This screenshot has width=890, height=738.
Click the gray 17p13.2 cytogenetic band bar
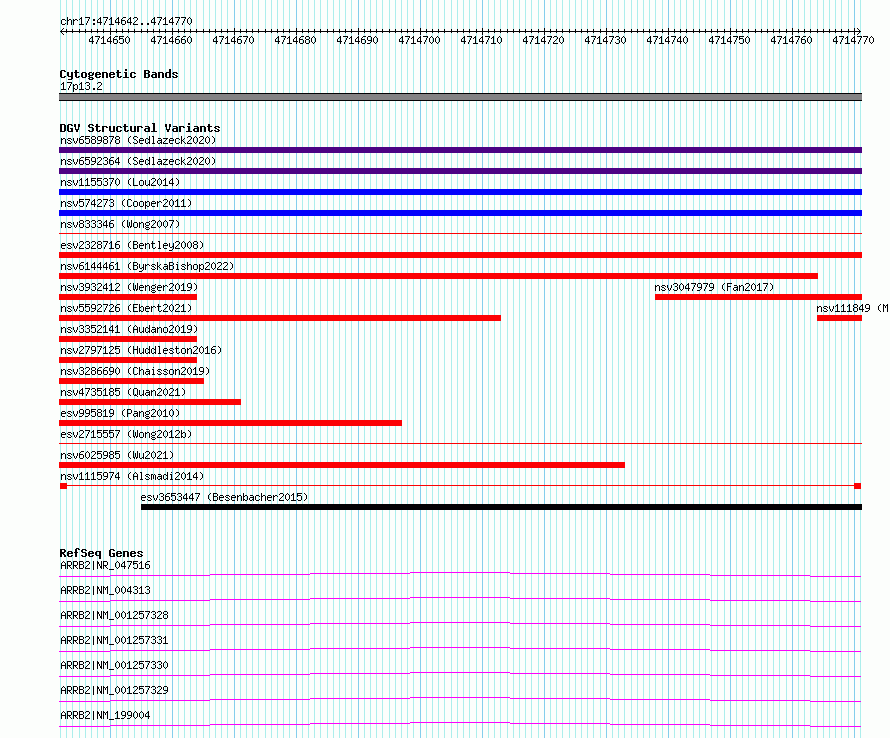(x=460, y=97)
